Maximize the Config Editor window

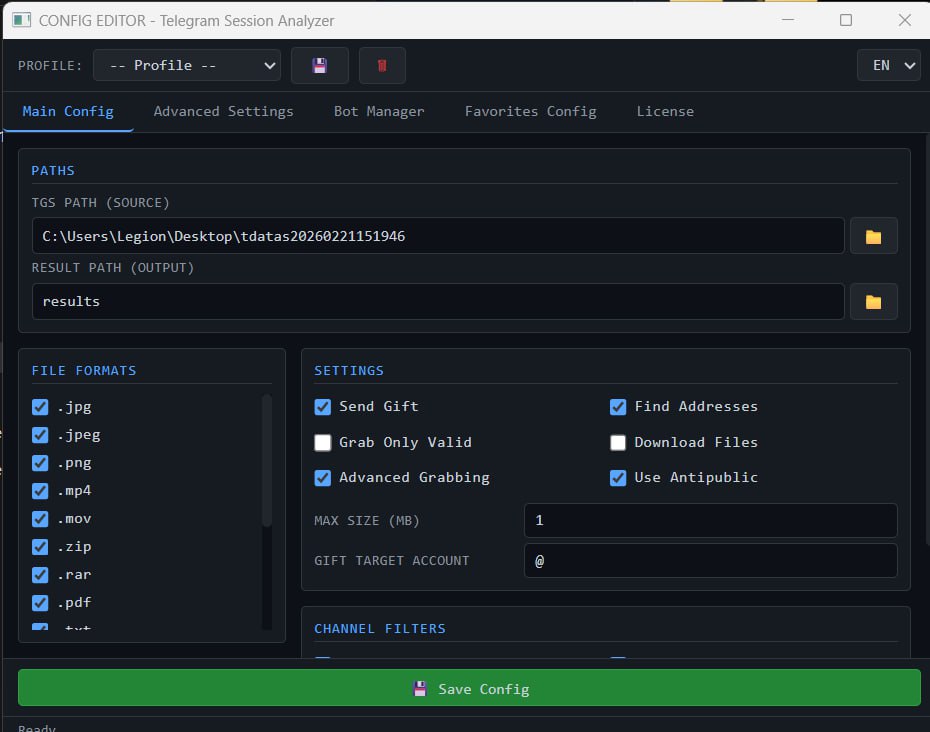point(846,20)
